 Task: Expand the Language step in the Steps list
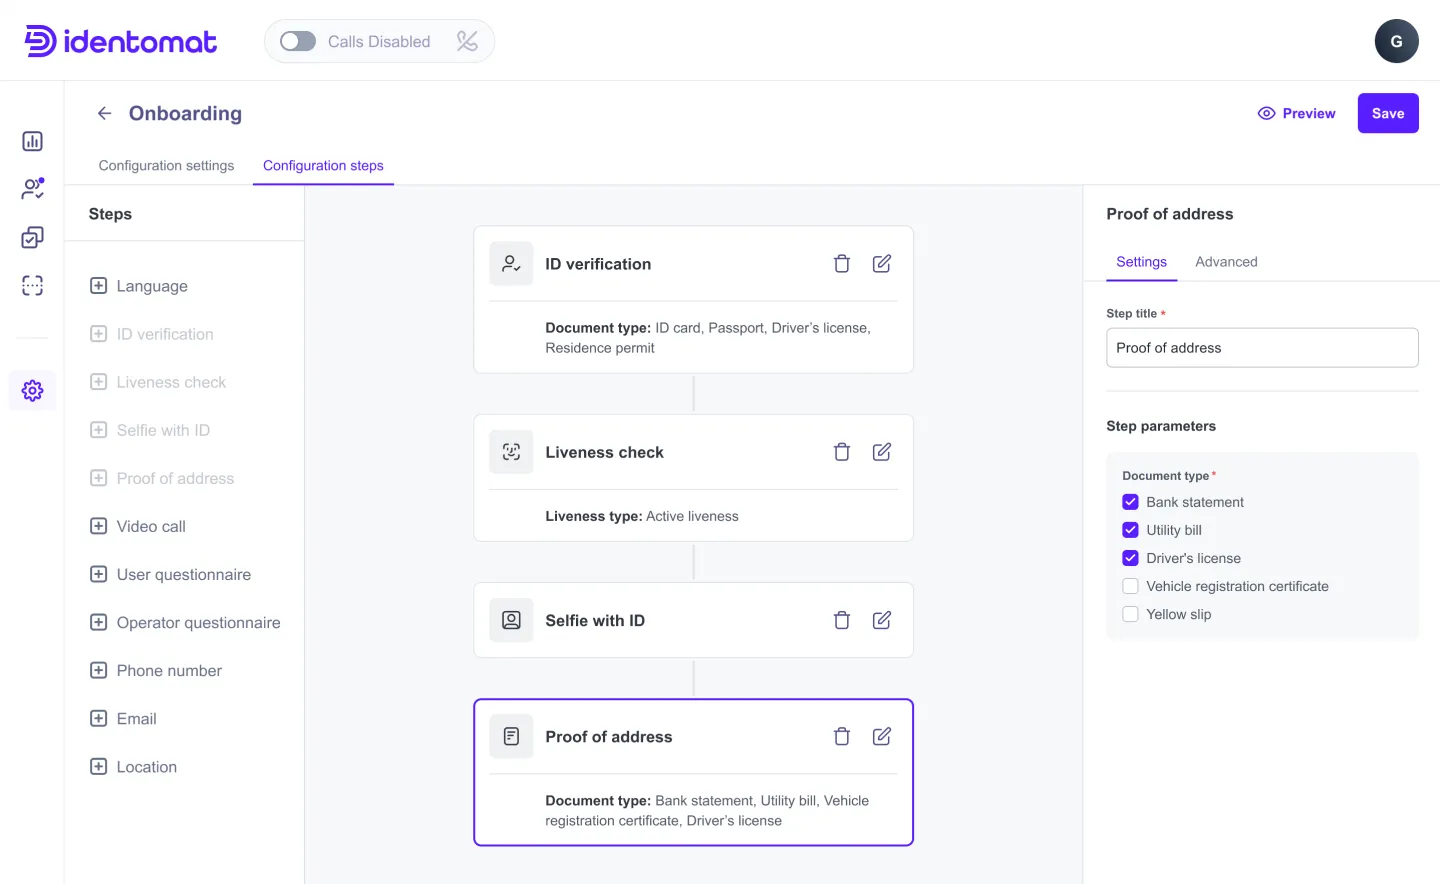tap(98, 286)
